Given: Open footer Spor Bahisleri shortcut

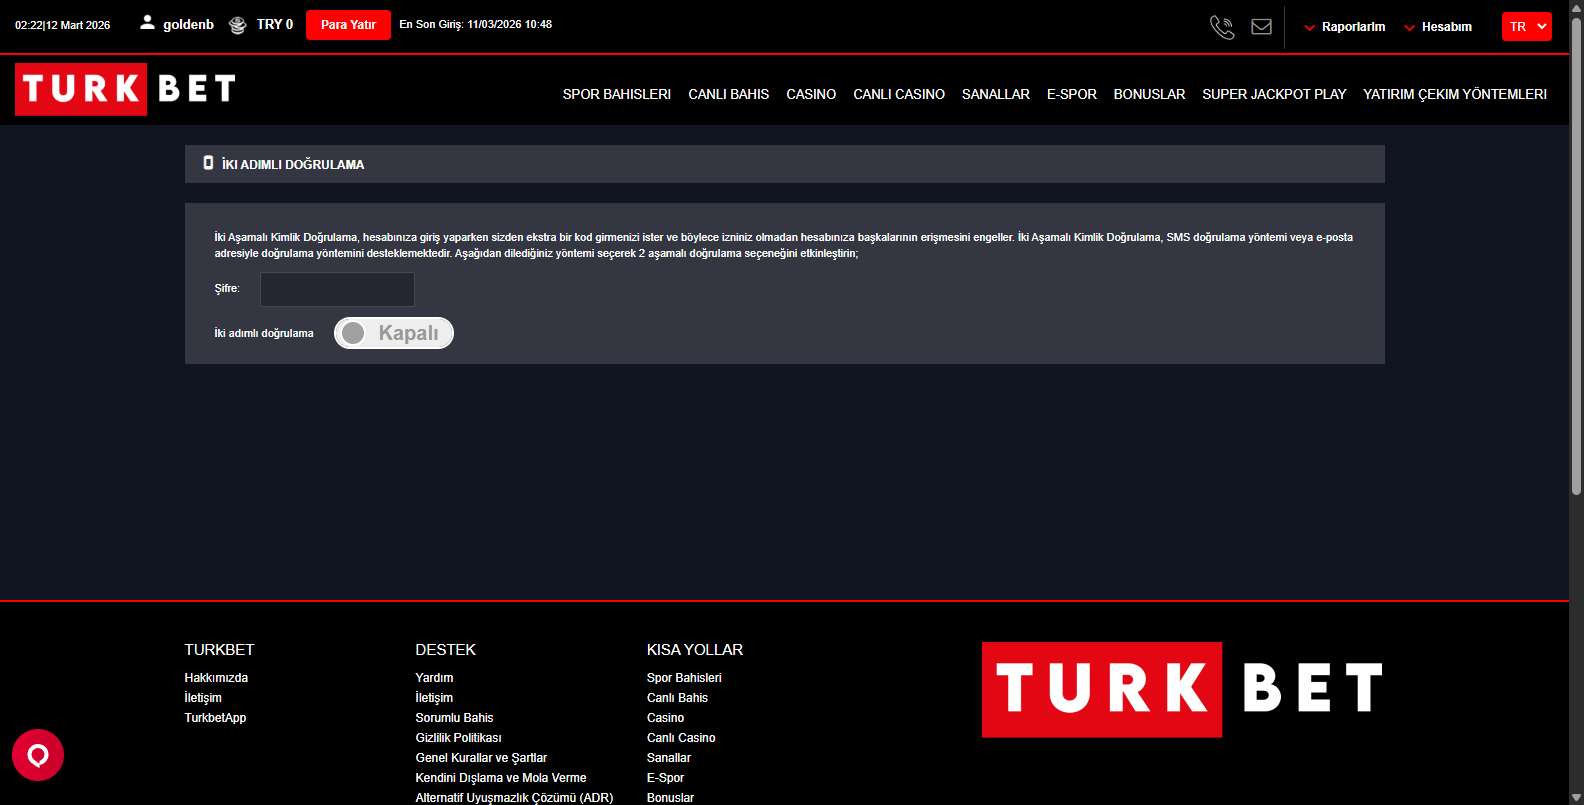Looking at the screenshot, I should (684, 678).
